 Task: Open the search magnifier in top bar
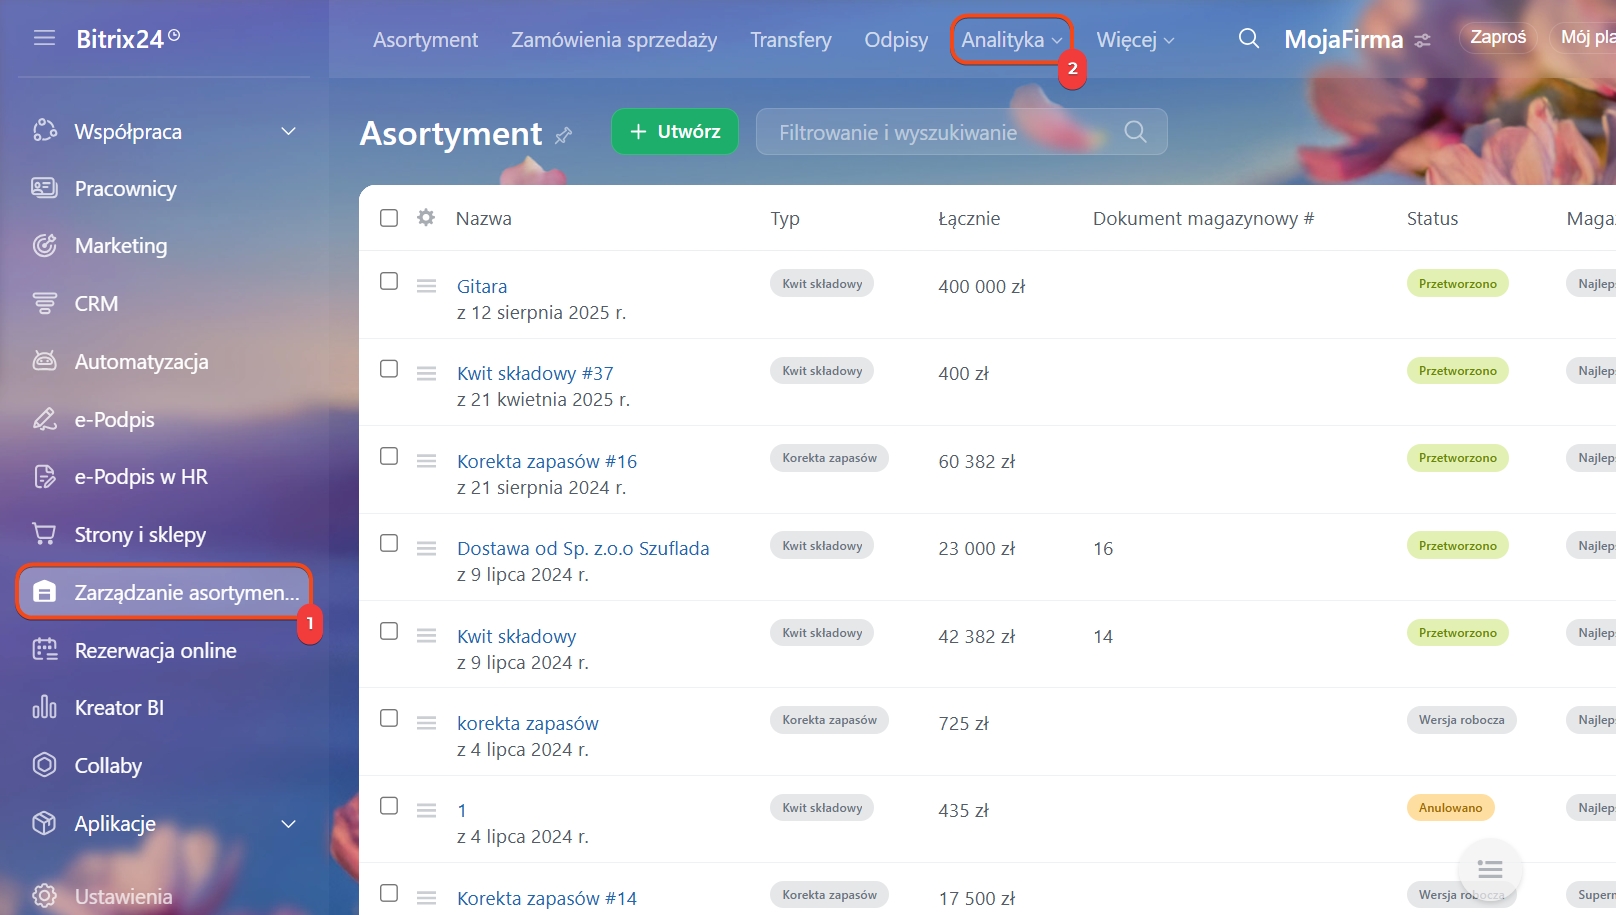1248,39
